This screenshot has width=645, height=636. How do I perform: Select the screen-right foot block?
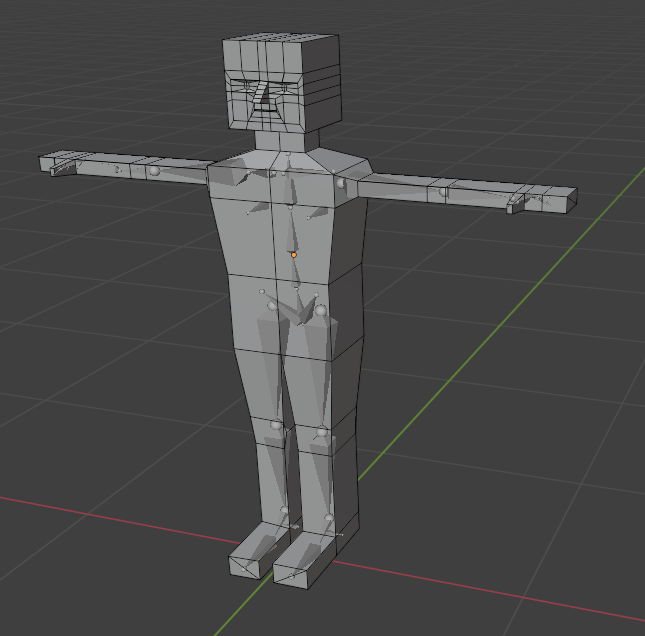click(307, 560)
